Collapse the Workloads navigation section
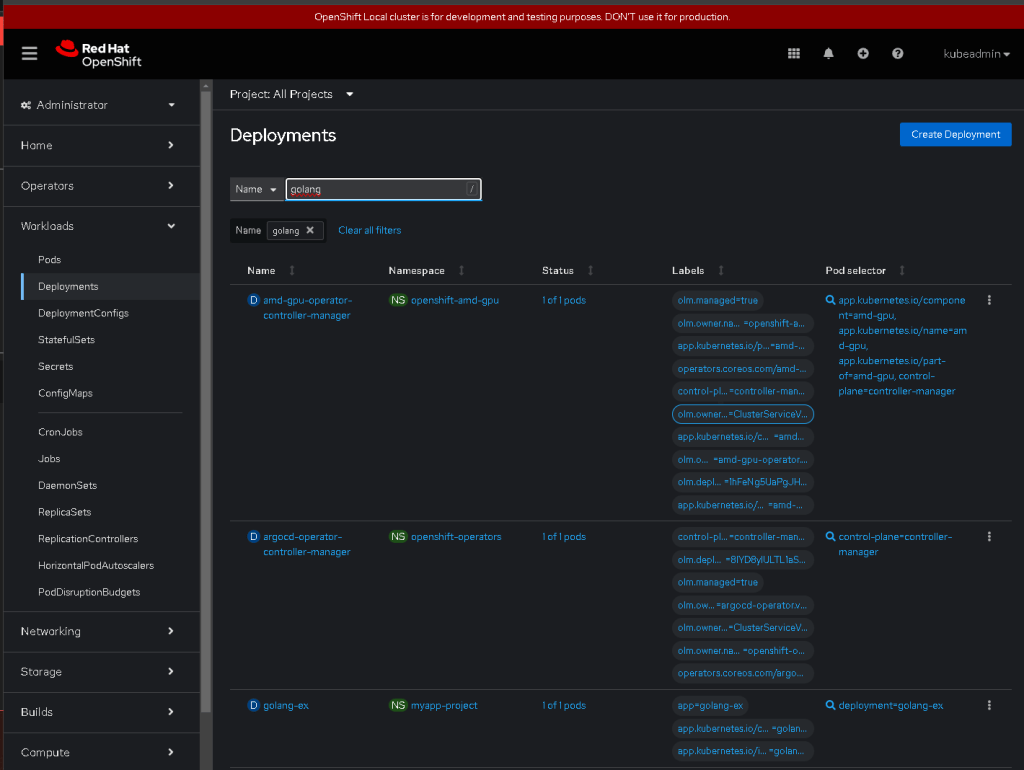 99,226
